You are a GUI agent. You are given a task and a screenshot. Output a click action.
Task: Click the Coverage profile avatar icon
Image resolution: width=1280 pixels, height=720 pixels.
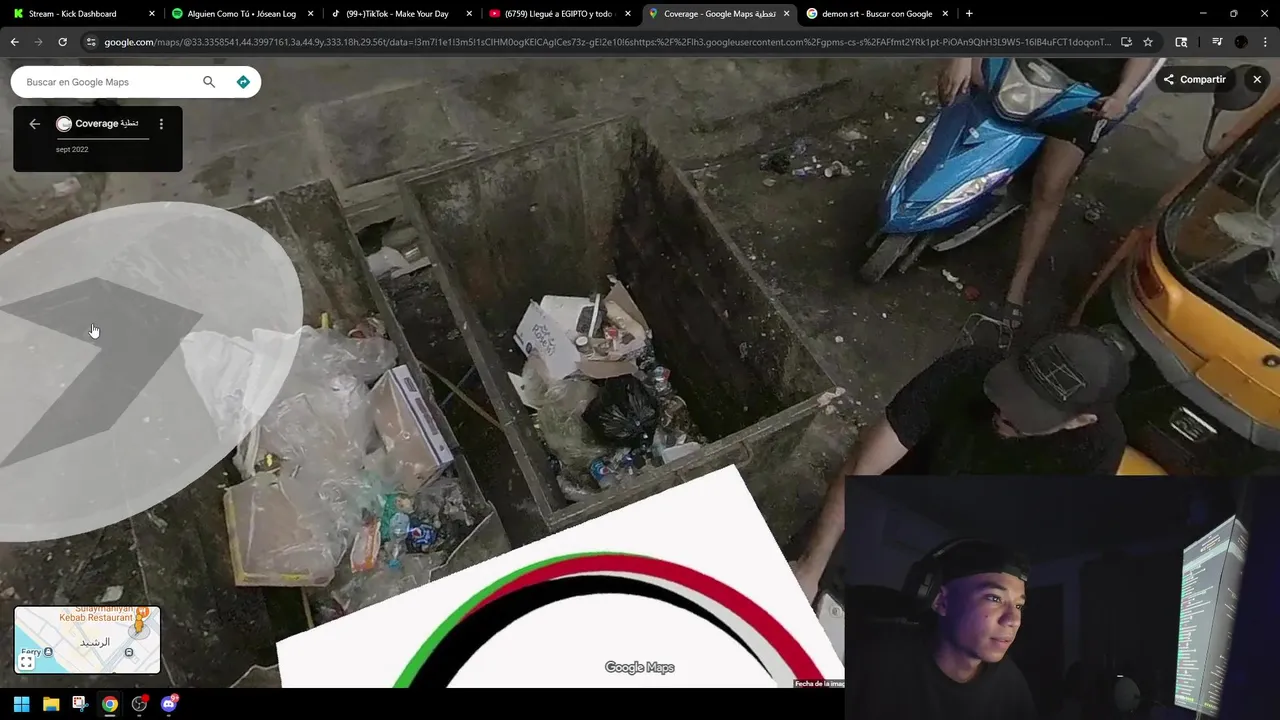[64, 124]
